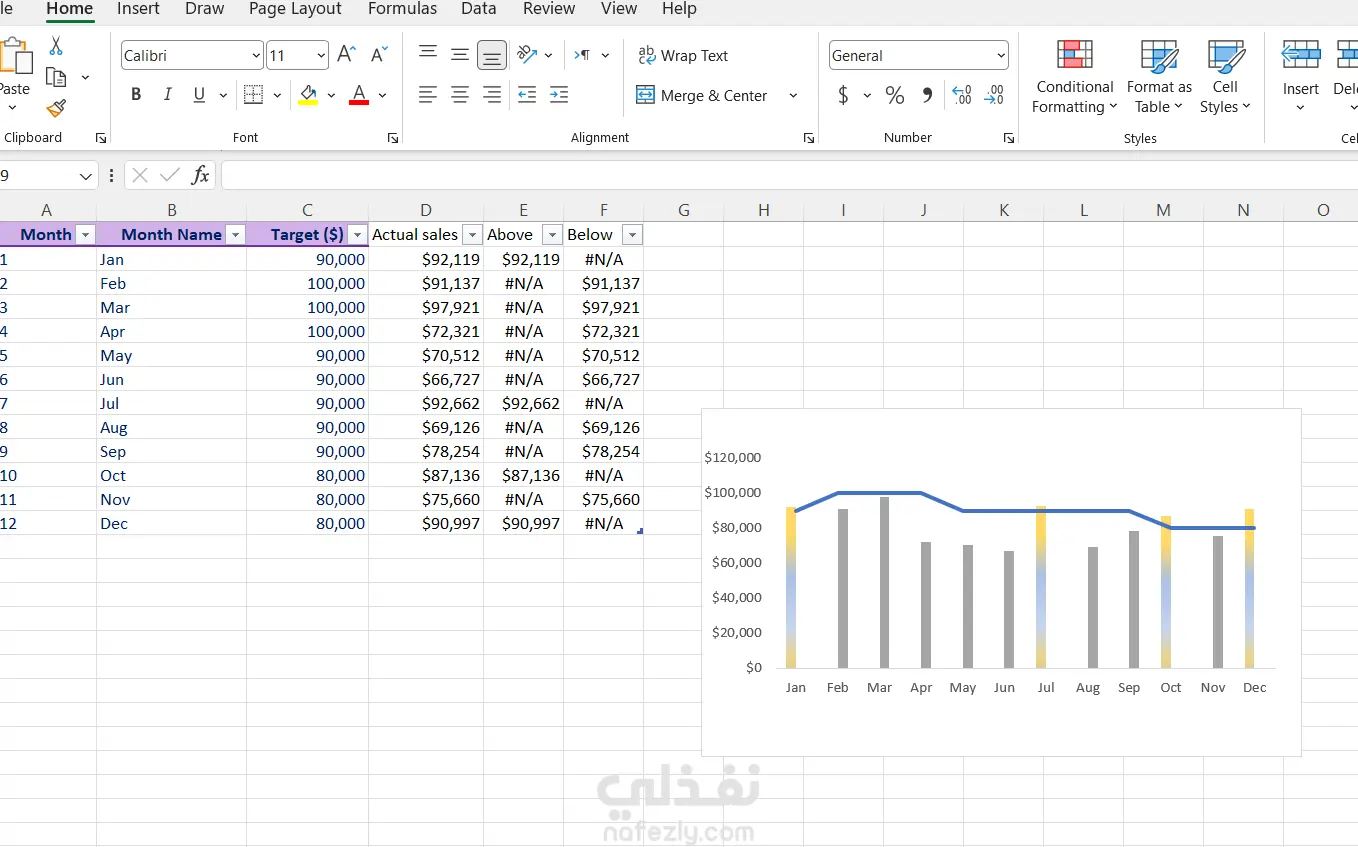
Task: Click the Copy icon
Action: click(x=57, y=78)
